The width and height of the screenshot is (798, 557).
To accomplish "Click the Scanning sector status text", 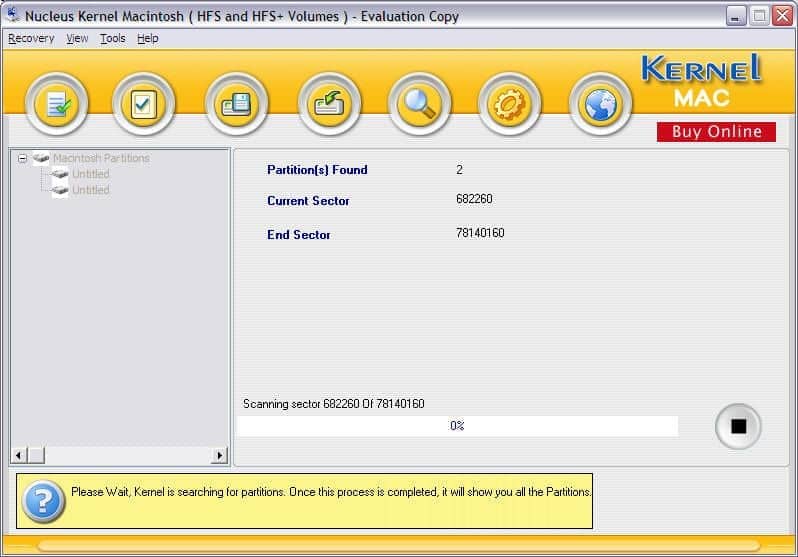I will click(x=333, y=404).
